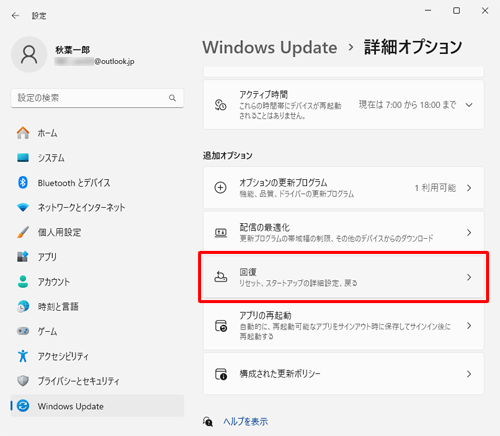Click the 詳細オプション page title
The image size is (500, 436).
(x=413, y=47)
